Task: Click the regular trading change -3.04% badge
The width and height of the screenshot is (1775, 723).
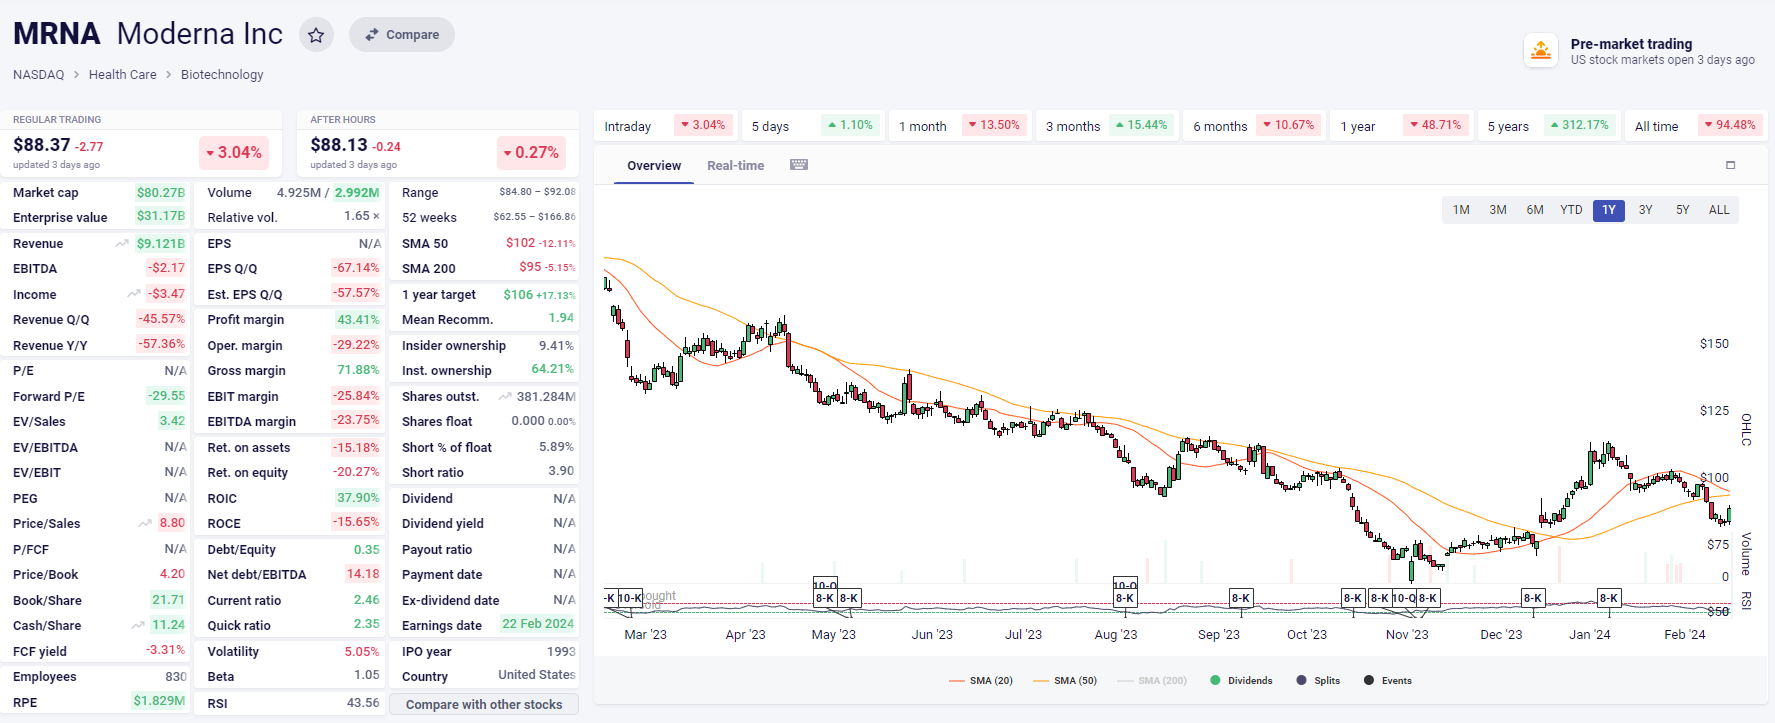Action: coord(234,153)
